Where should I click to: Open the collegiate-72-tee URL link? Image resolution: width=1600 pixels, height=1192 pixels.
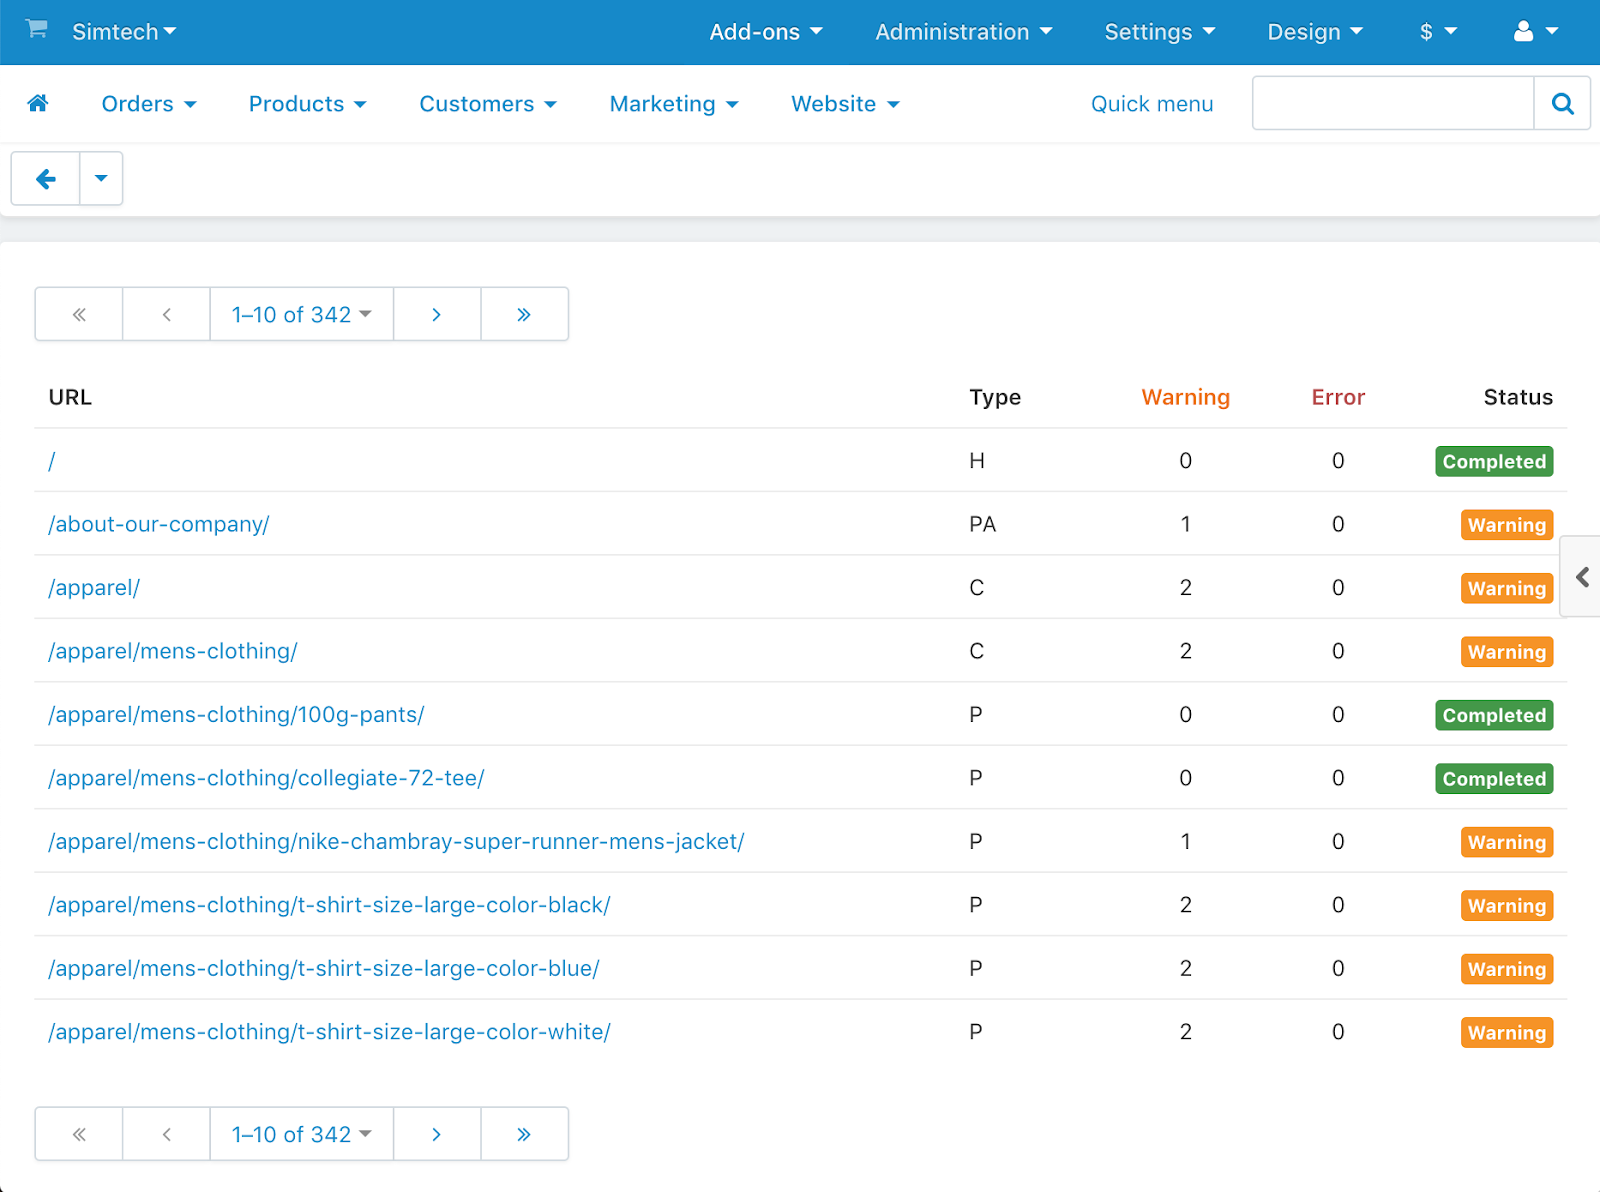click(x=266, y=778)
